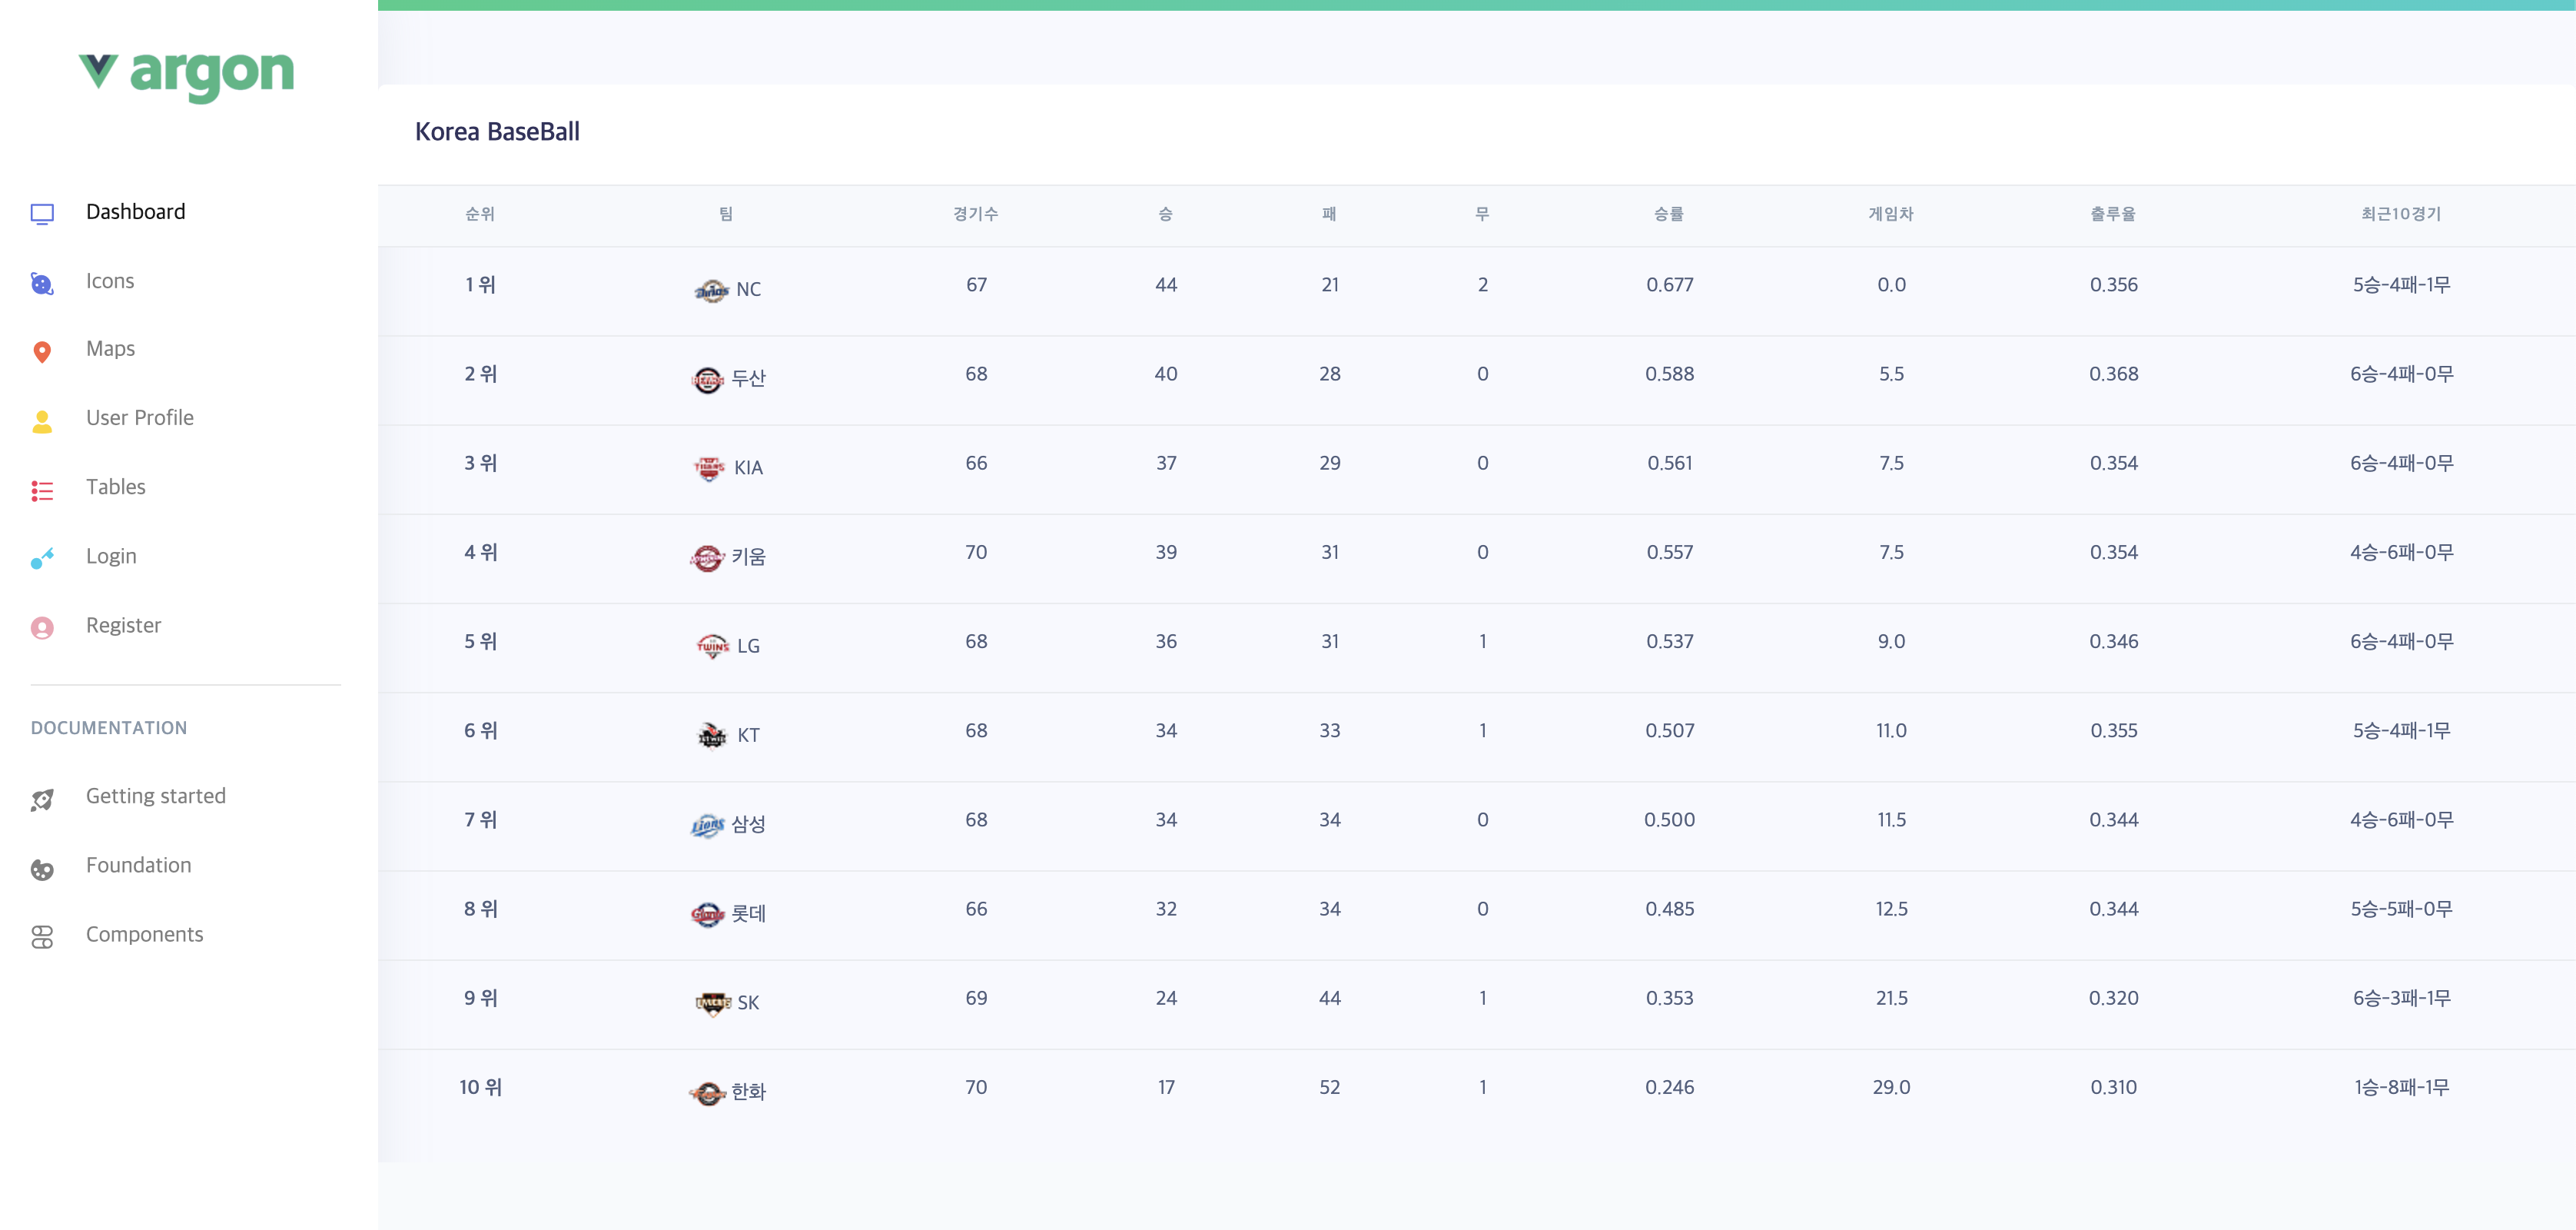Click the LG Twins team logo
This screenshot has height=1230, width=2576.
pyautogui.click(x=712, y=646)
